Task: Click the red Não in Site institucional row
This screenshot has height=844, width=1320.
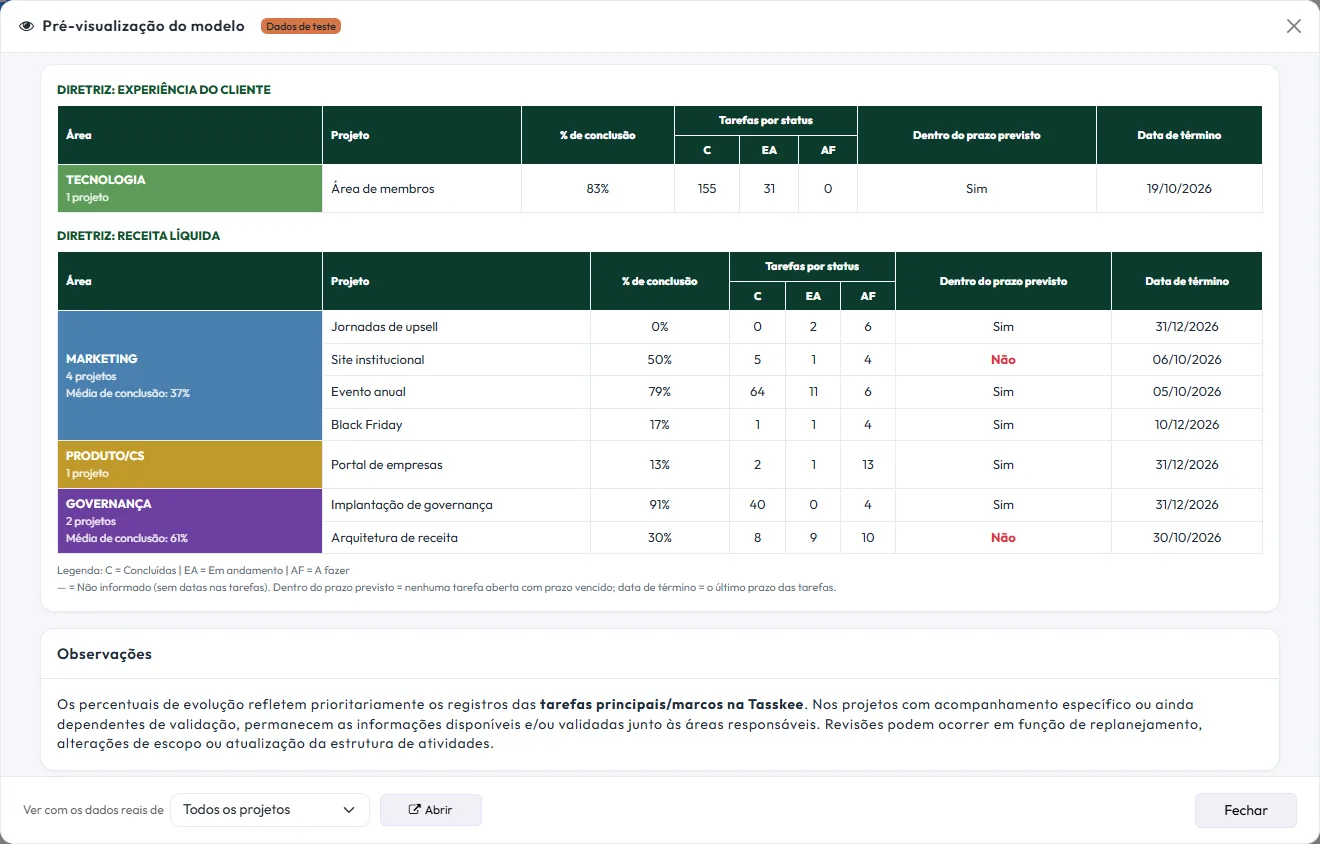Action: [x=1003, y=360]
